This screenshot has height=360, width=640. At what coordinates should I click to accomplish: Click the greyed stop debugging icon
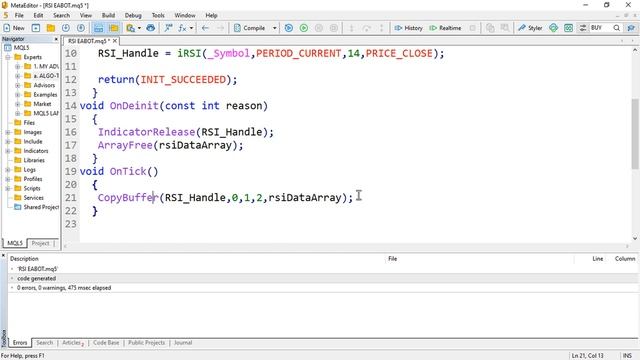[x=334, y=28]
